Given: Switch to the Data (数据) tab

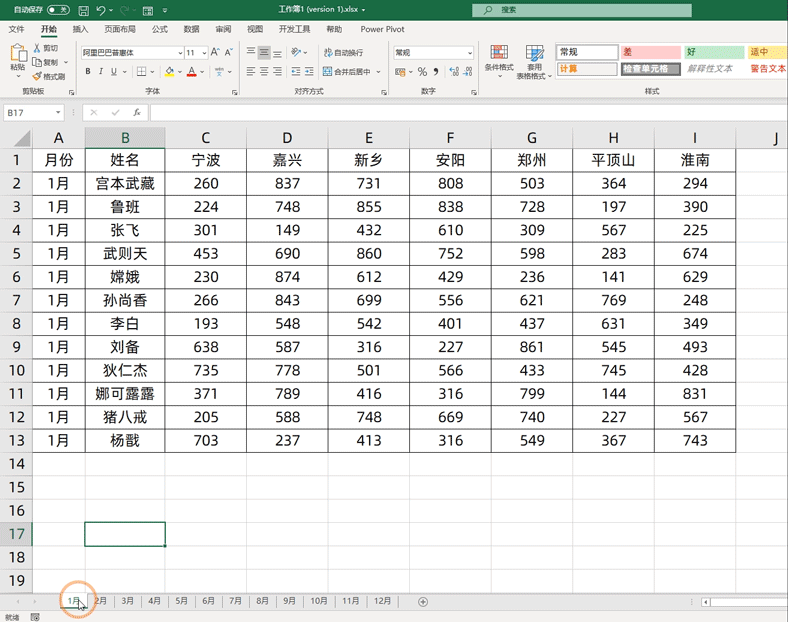Looking at the screenshot, I should coord(191,29).
